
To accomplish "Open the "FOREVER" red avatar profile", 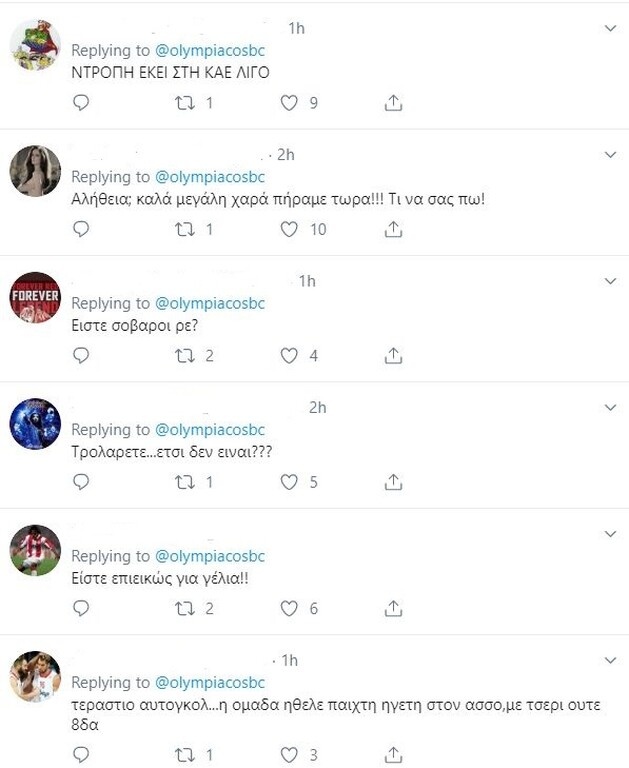I will 35,297.
